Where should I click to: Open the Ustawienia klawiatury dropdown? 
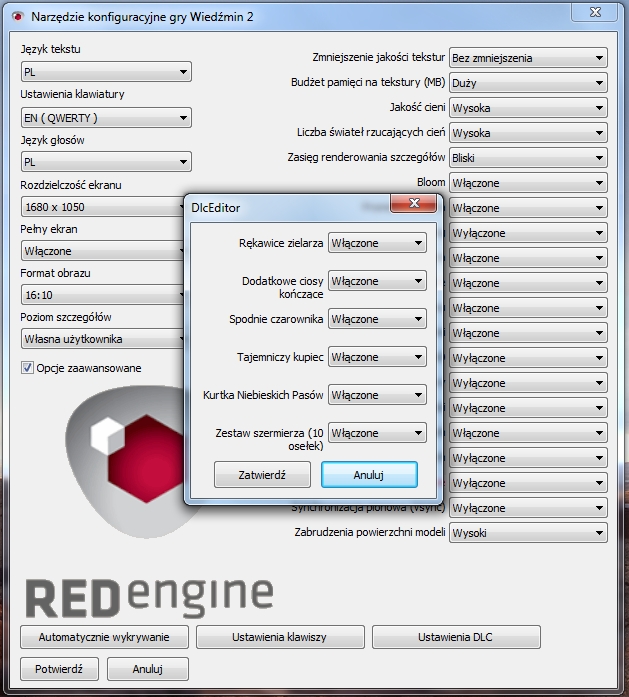(106, 118)
